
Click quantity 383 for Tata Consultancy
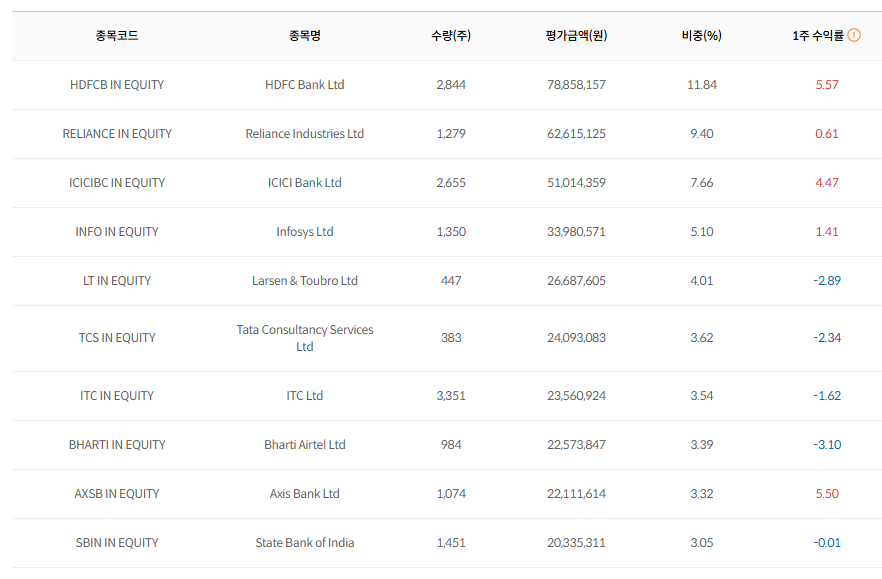tap(451, 338)
